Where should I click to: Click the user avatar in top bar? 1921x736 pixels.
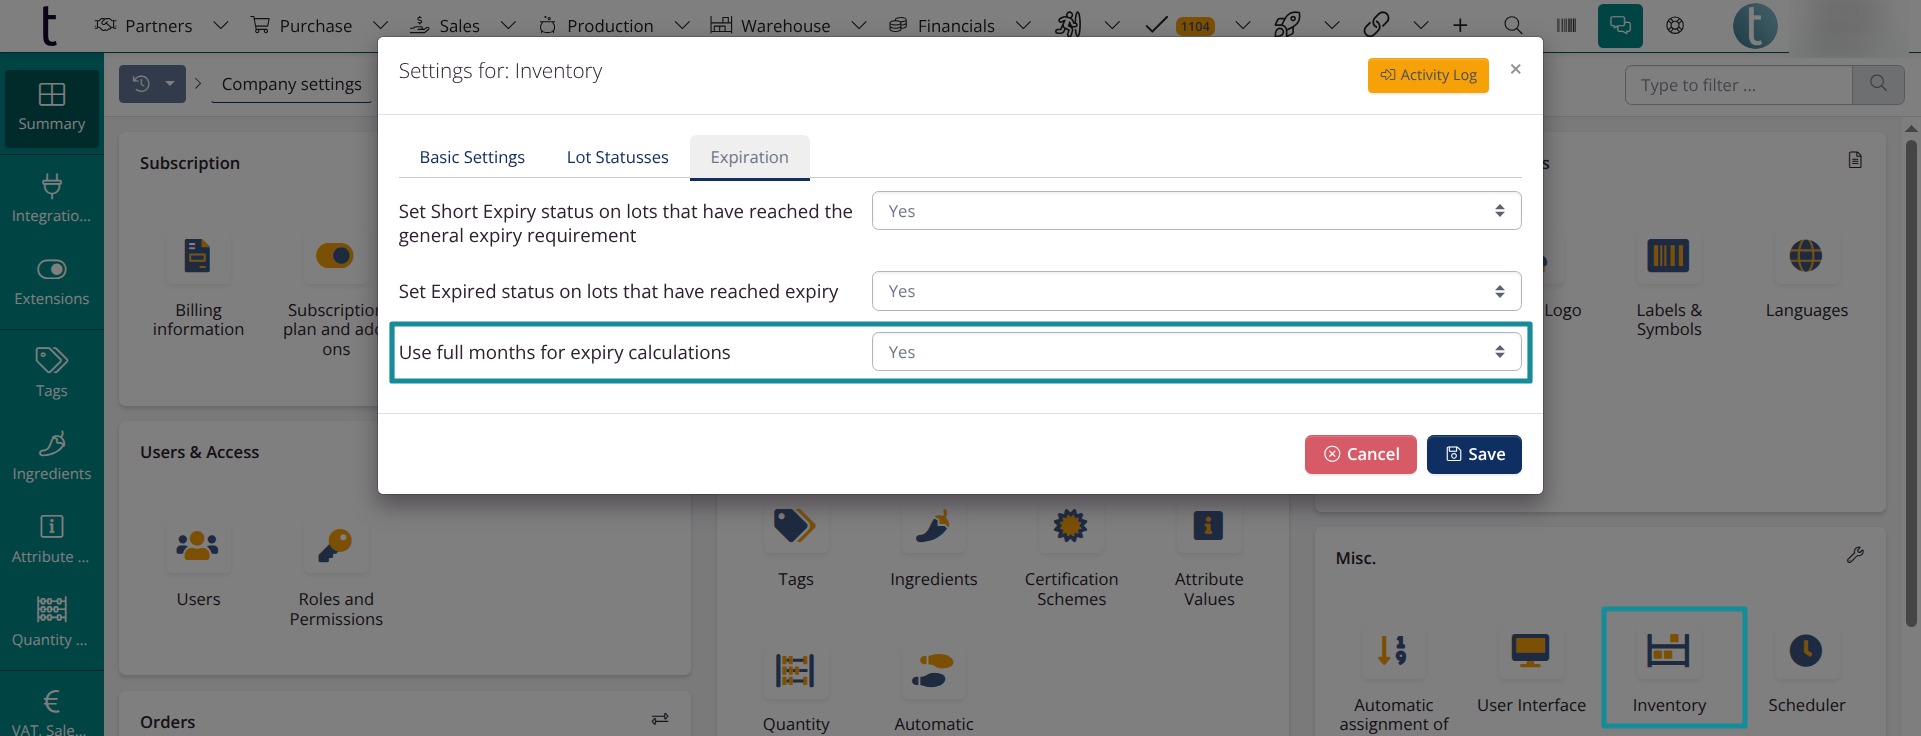tap(1755, 26)
